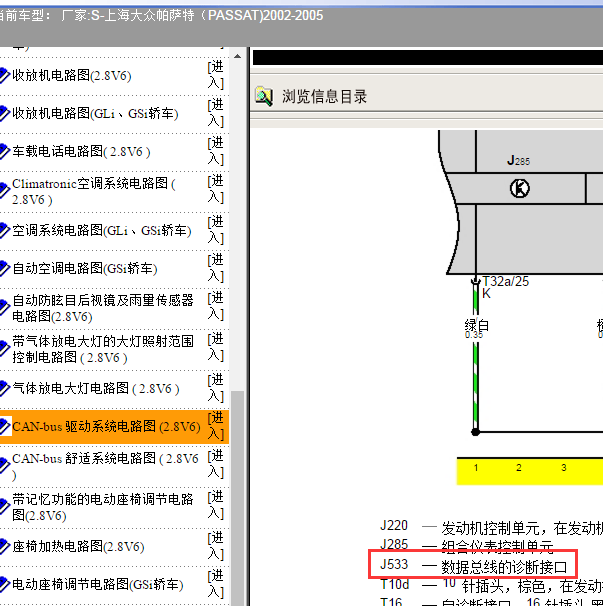Open Climatronic空调系统电路图 link
This screenshot has height=606, width=603.
pyautogui.click(x=94, y=191)
